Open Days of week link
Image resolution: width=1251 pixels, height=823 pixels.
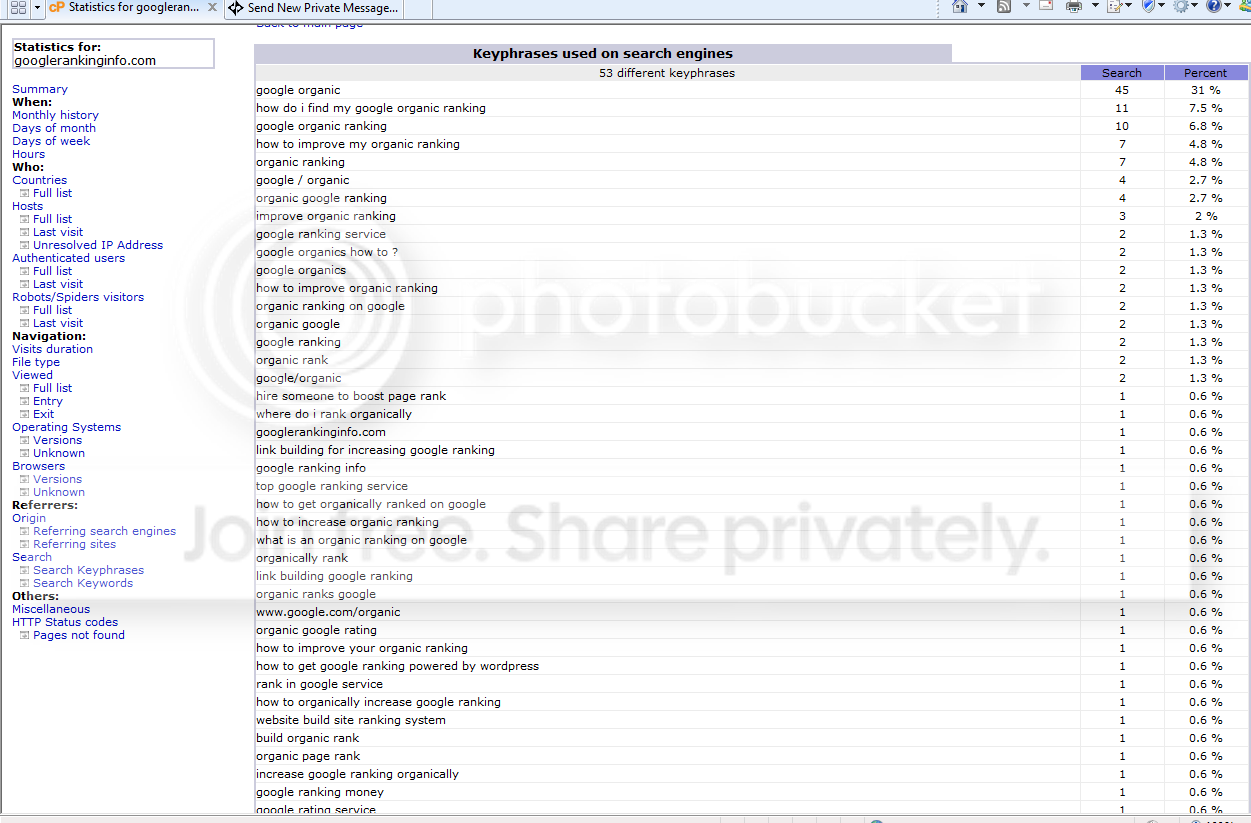pos(51,141)
